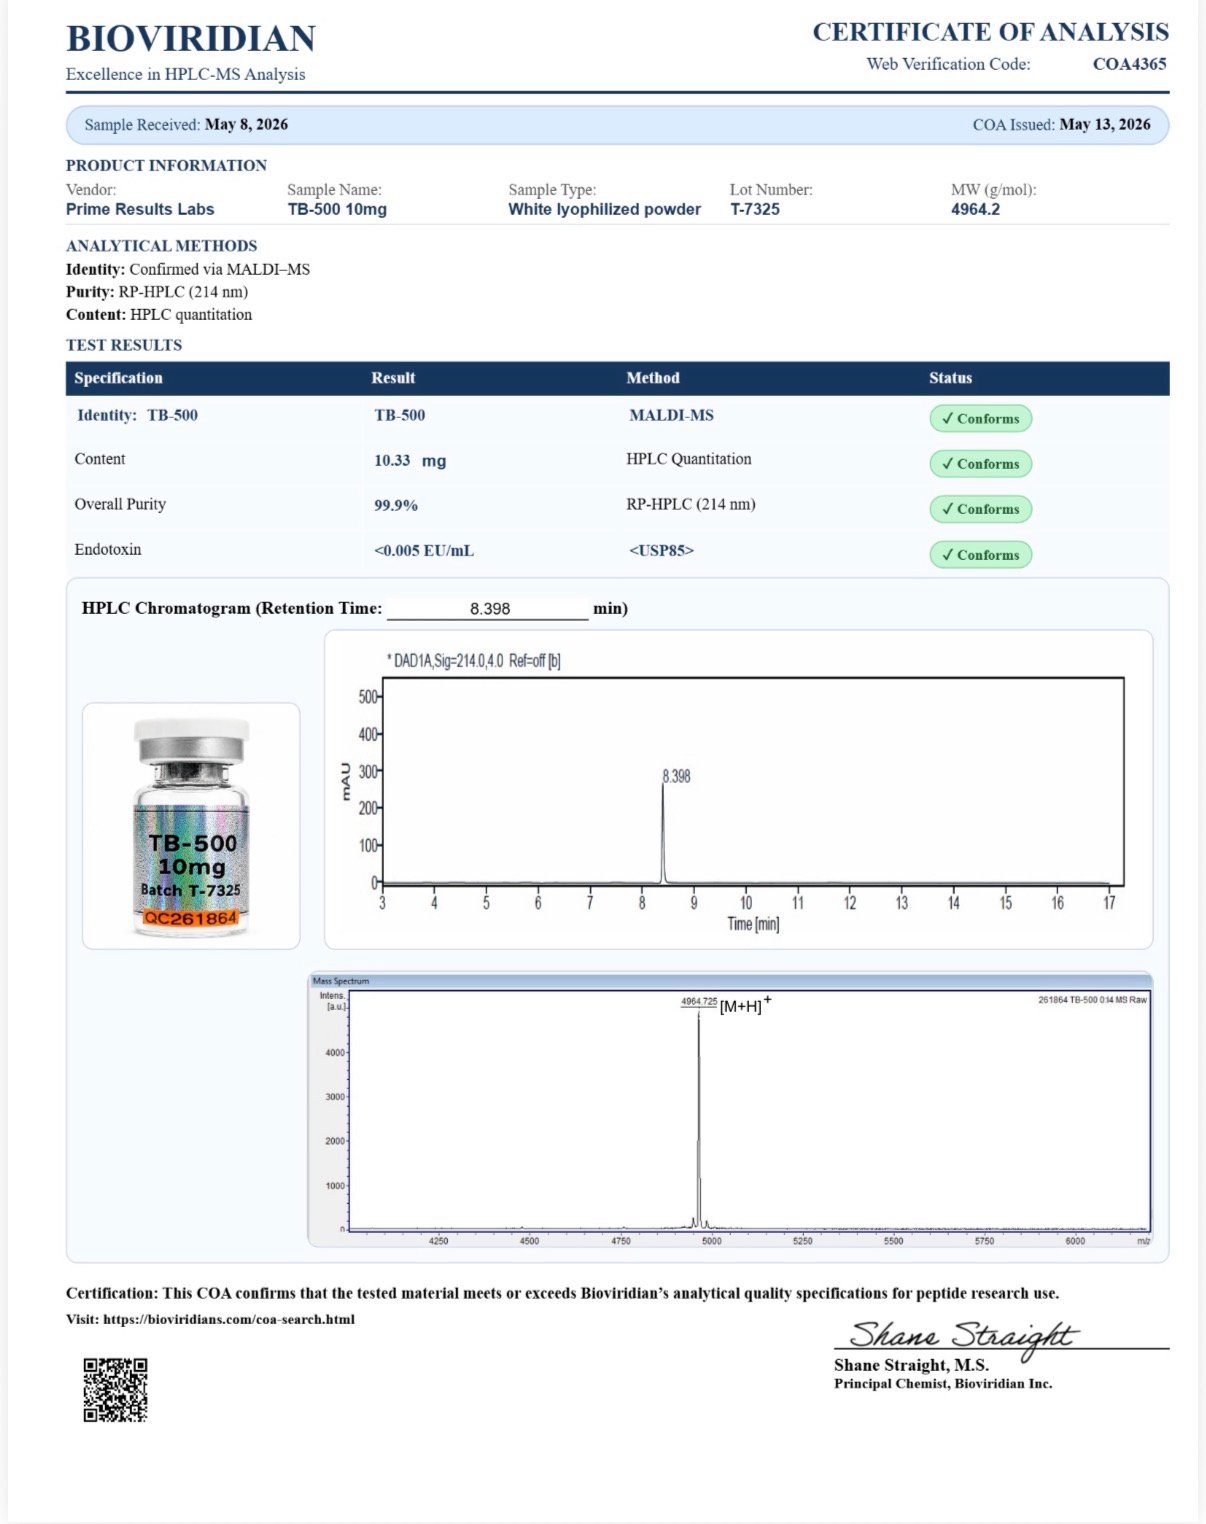
Task: Click the Specification column header
Action: 118,378
